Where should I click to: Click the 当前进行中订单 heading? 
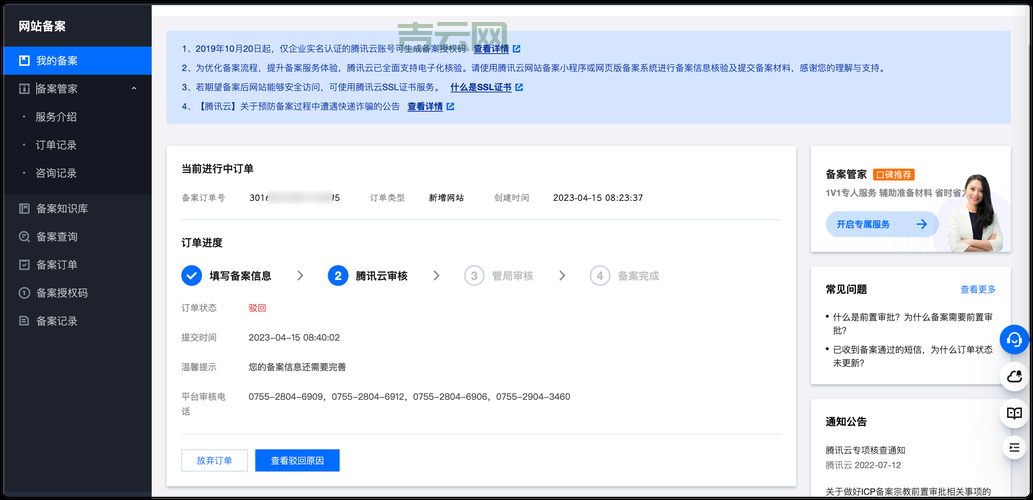click(x=217, y=169)
